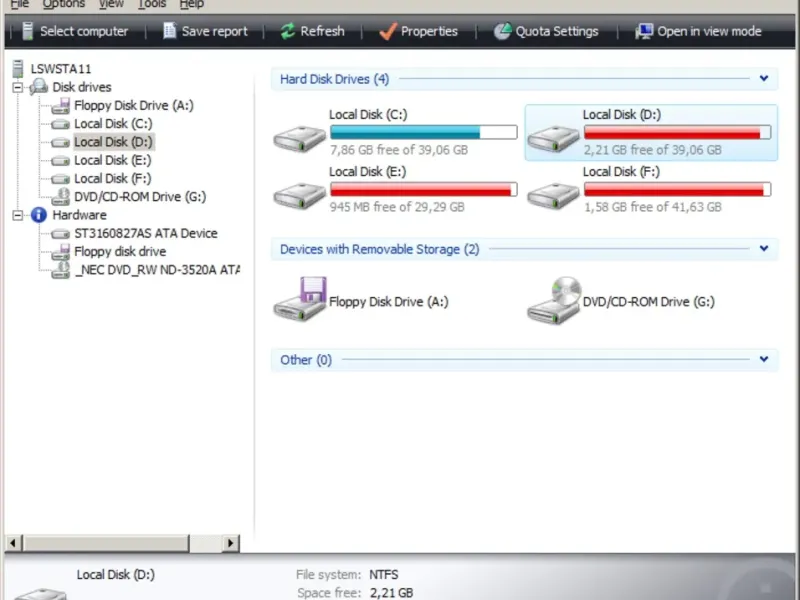Click the Disk drives folder icon in tree
800x600 pixels.
(39, 87)
